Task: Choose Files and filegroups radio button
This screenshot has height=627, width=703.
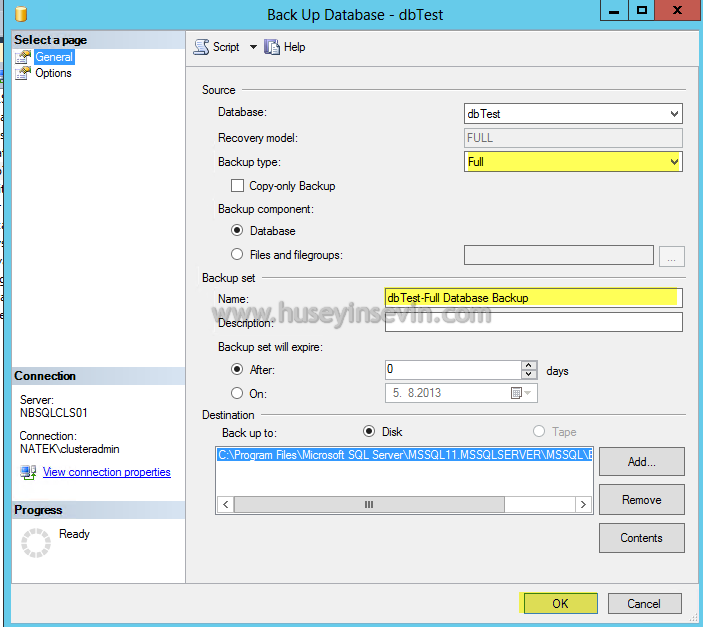Action: 237,254
